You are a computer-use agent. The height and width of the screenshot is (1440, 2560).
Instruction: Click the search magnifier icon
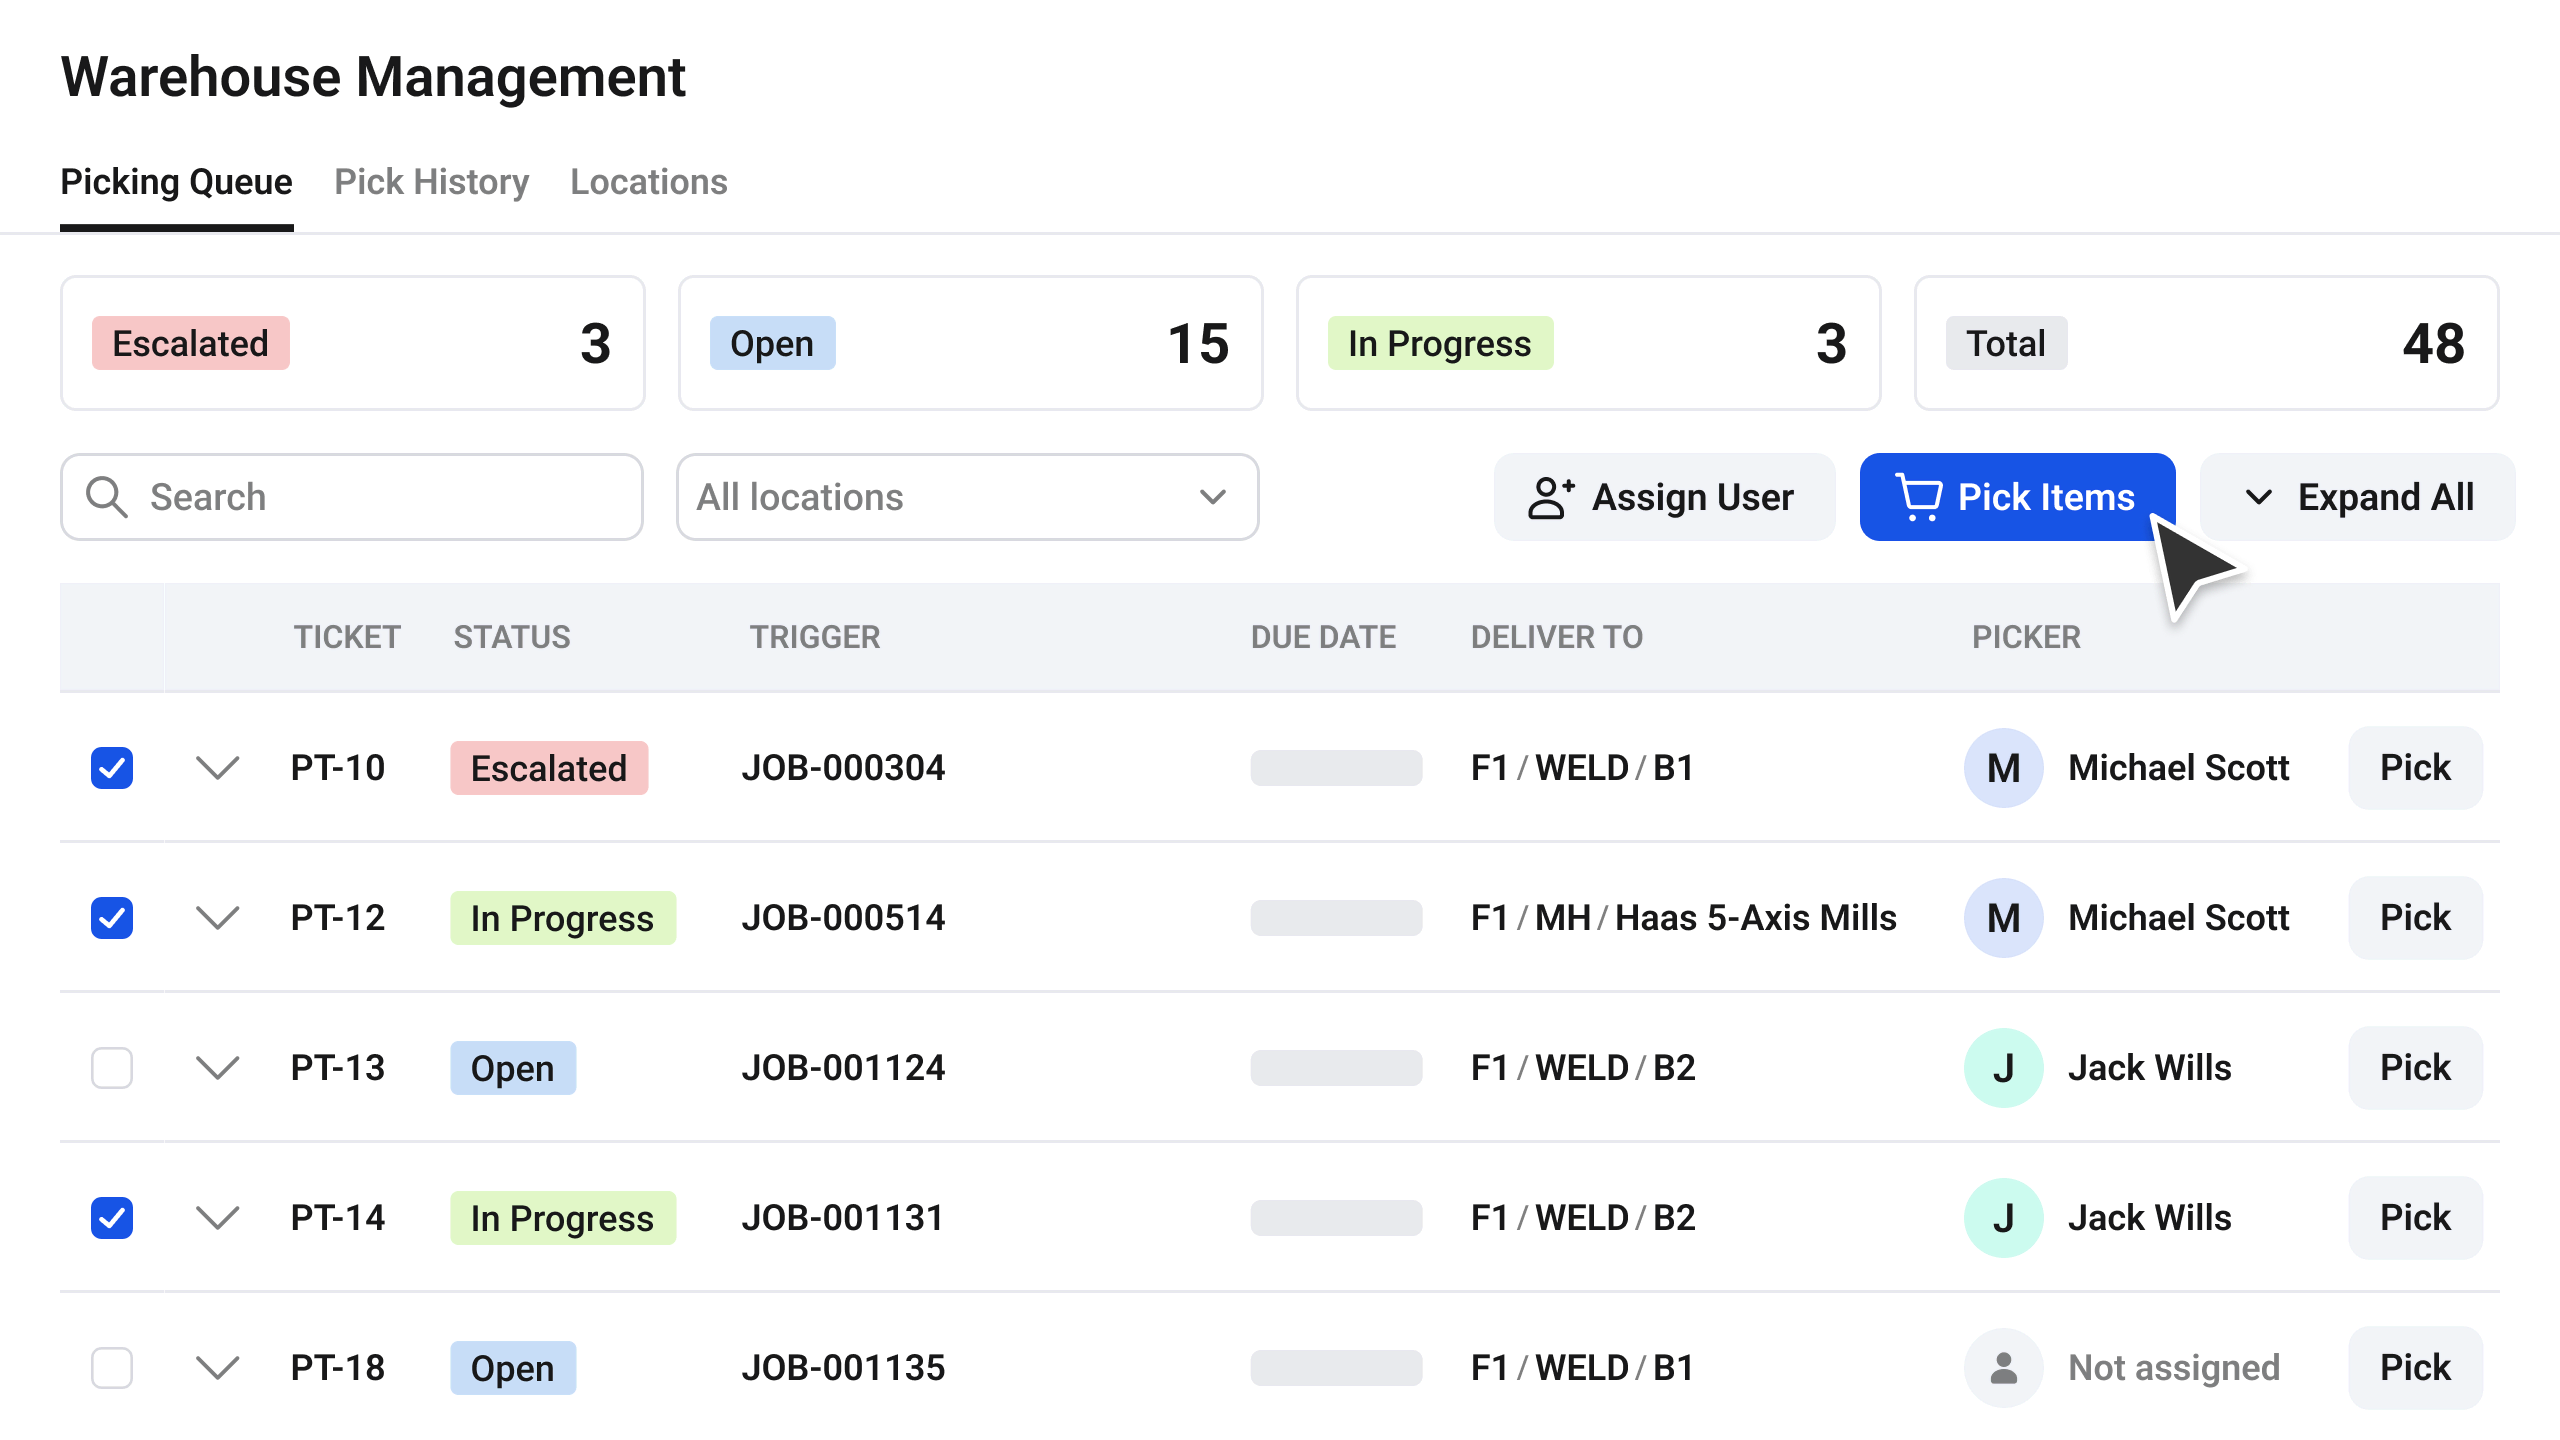click(x=107, y=497)
